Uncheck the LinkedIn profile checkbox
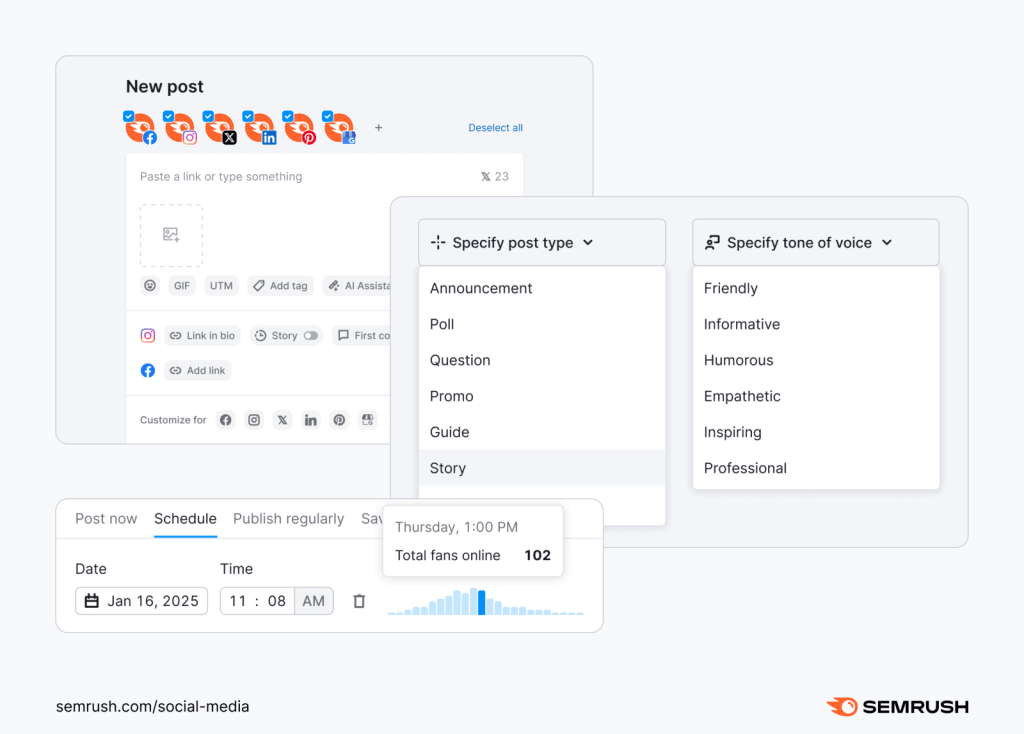1024x734 pixels. click(x=249, y=116)
